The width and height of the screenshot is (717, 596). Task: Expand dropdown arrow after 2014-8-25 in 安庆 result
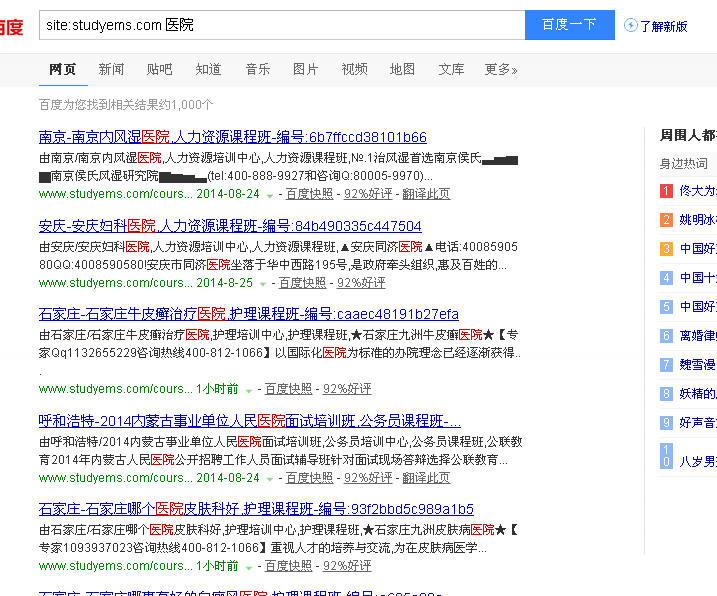click(263, 285)
